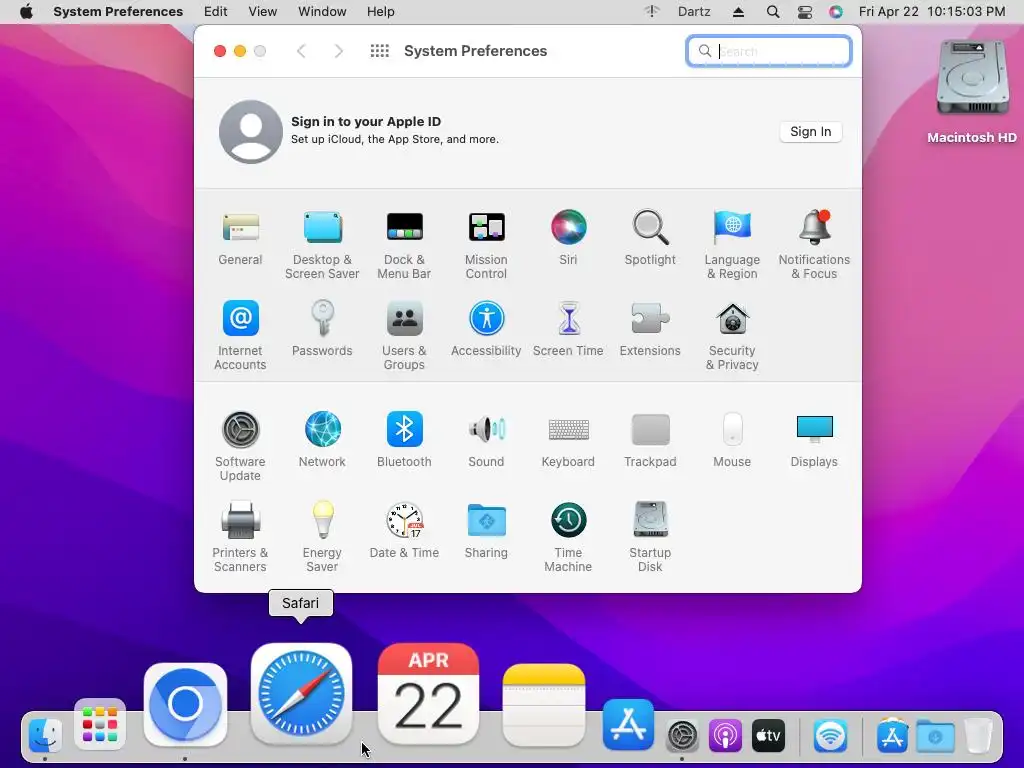
Task: Open blue App Store icon in Dock
Action: pyautogui.click(x=628, y=724)
